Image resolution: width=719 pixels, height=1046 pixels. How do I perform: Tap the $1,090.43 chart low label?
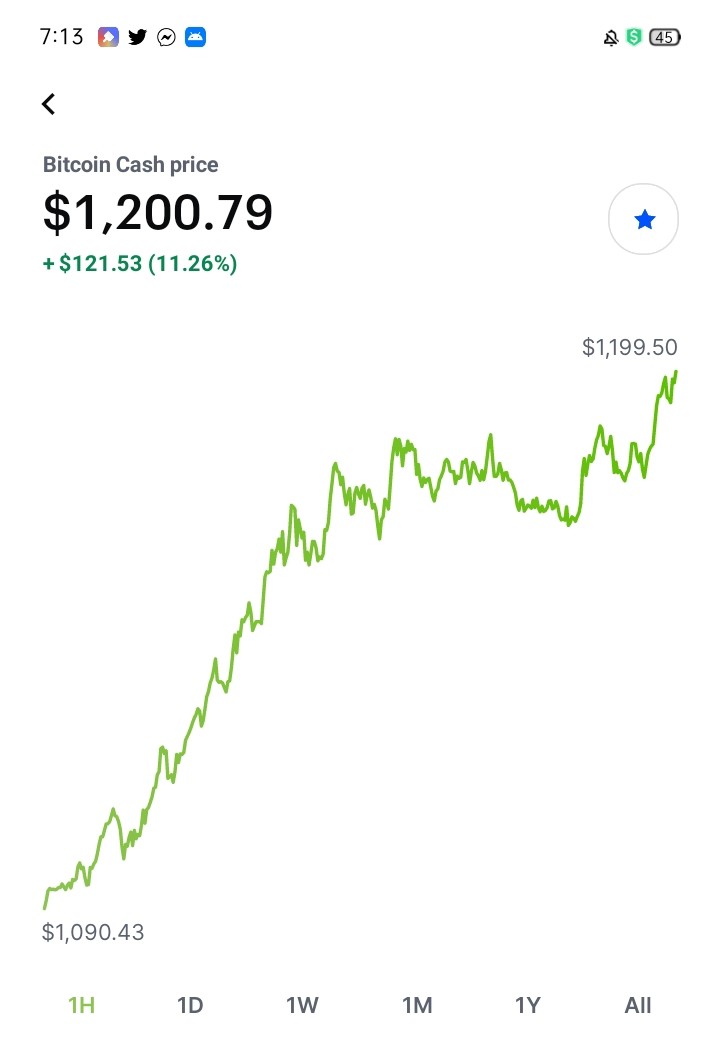click(x=93, y=932)
